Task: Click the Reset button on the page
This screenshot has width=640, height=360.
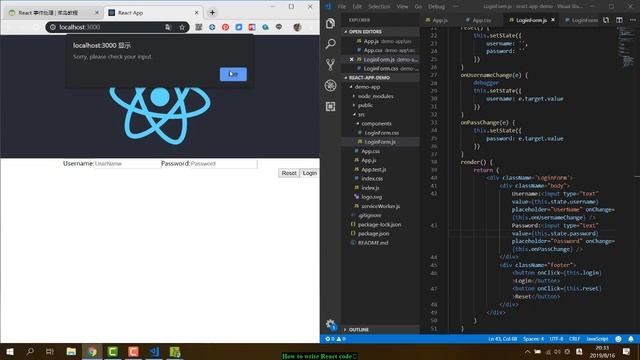Action: pyautogui.click(x=289, y=173)
